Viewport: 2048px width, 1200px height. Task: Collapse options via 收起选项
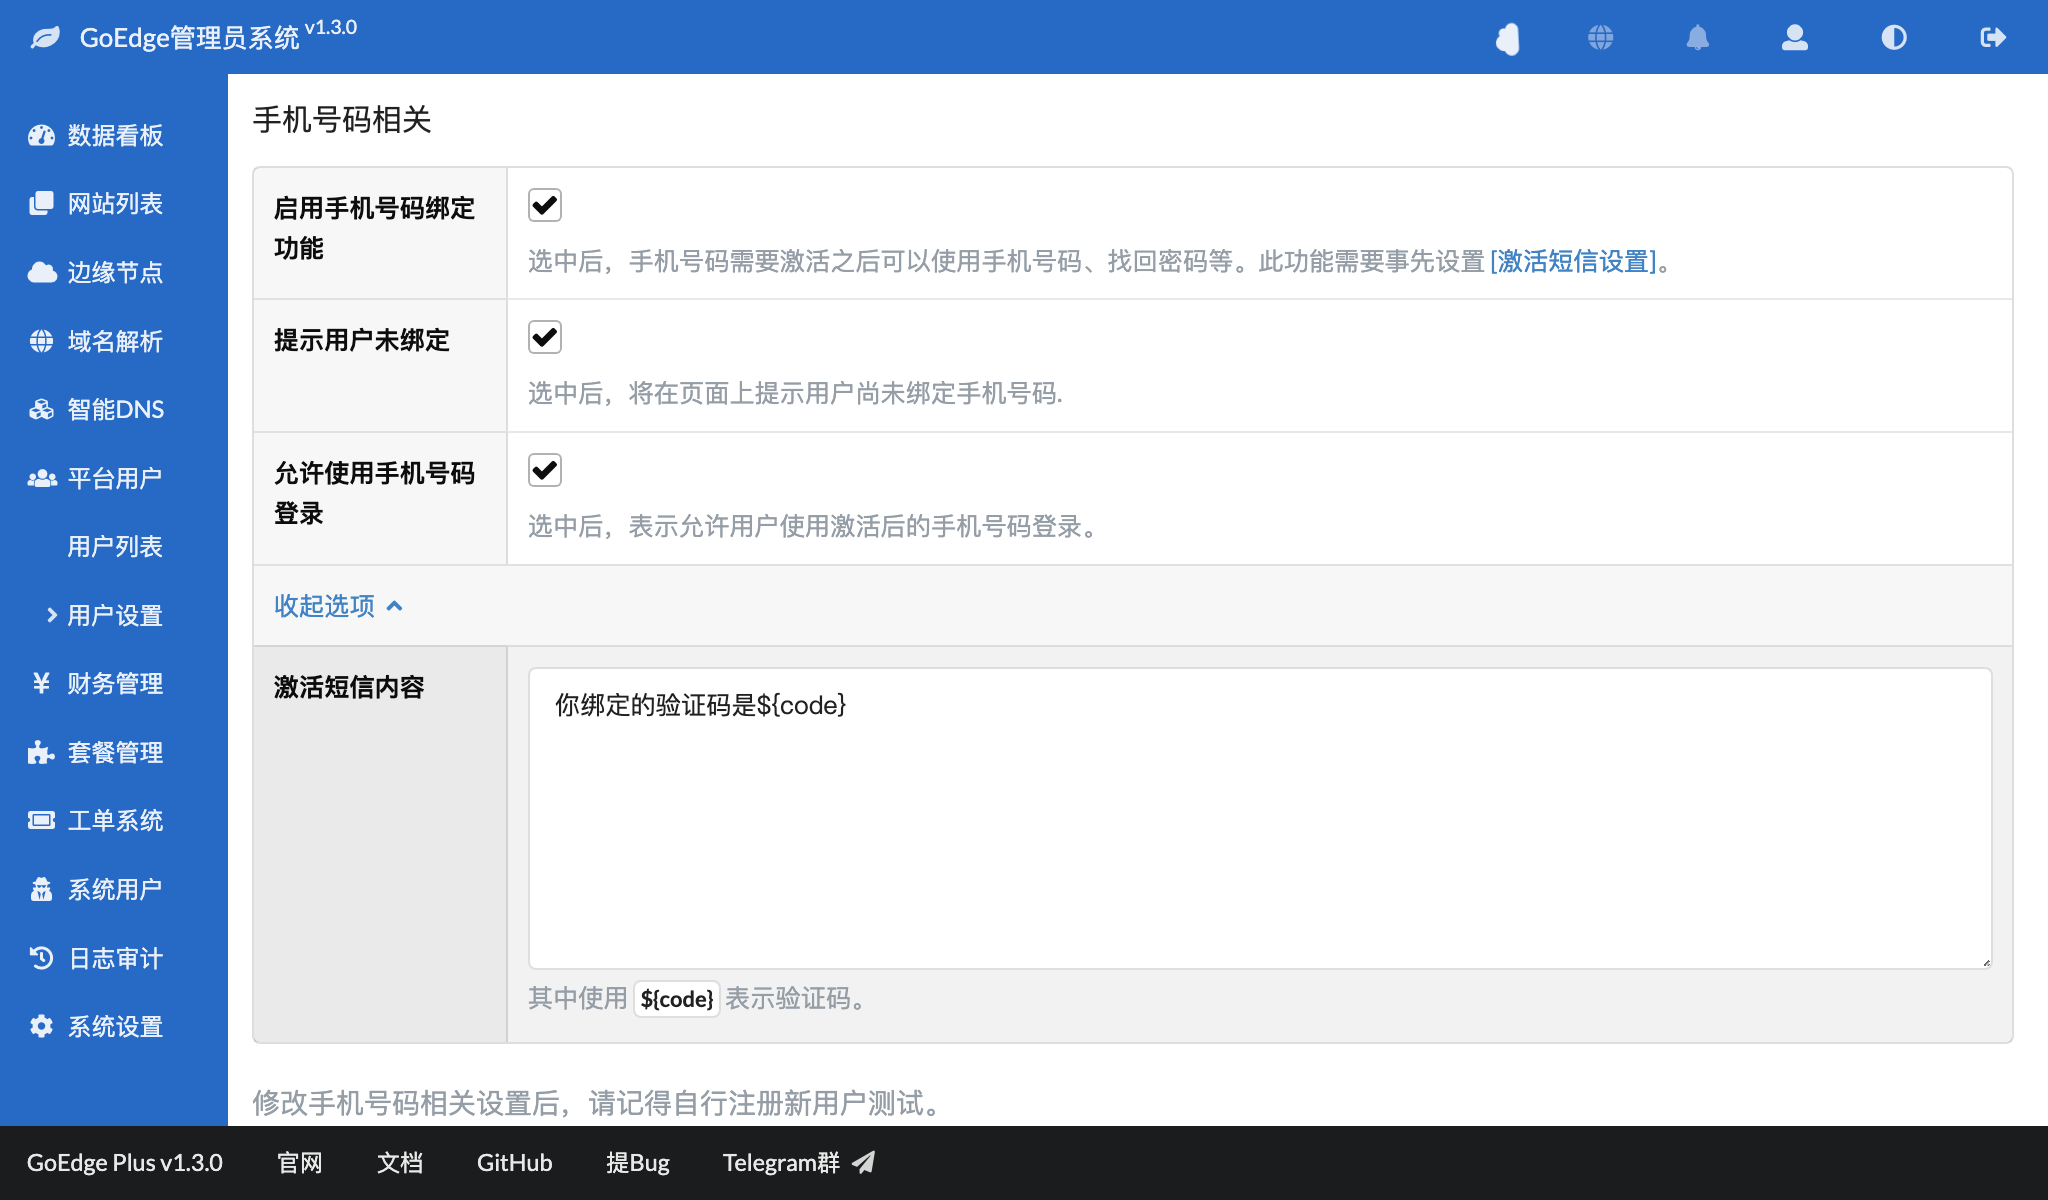[x=338, y=606]
